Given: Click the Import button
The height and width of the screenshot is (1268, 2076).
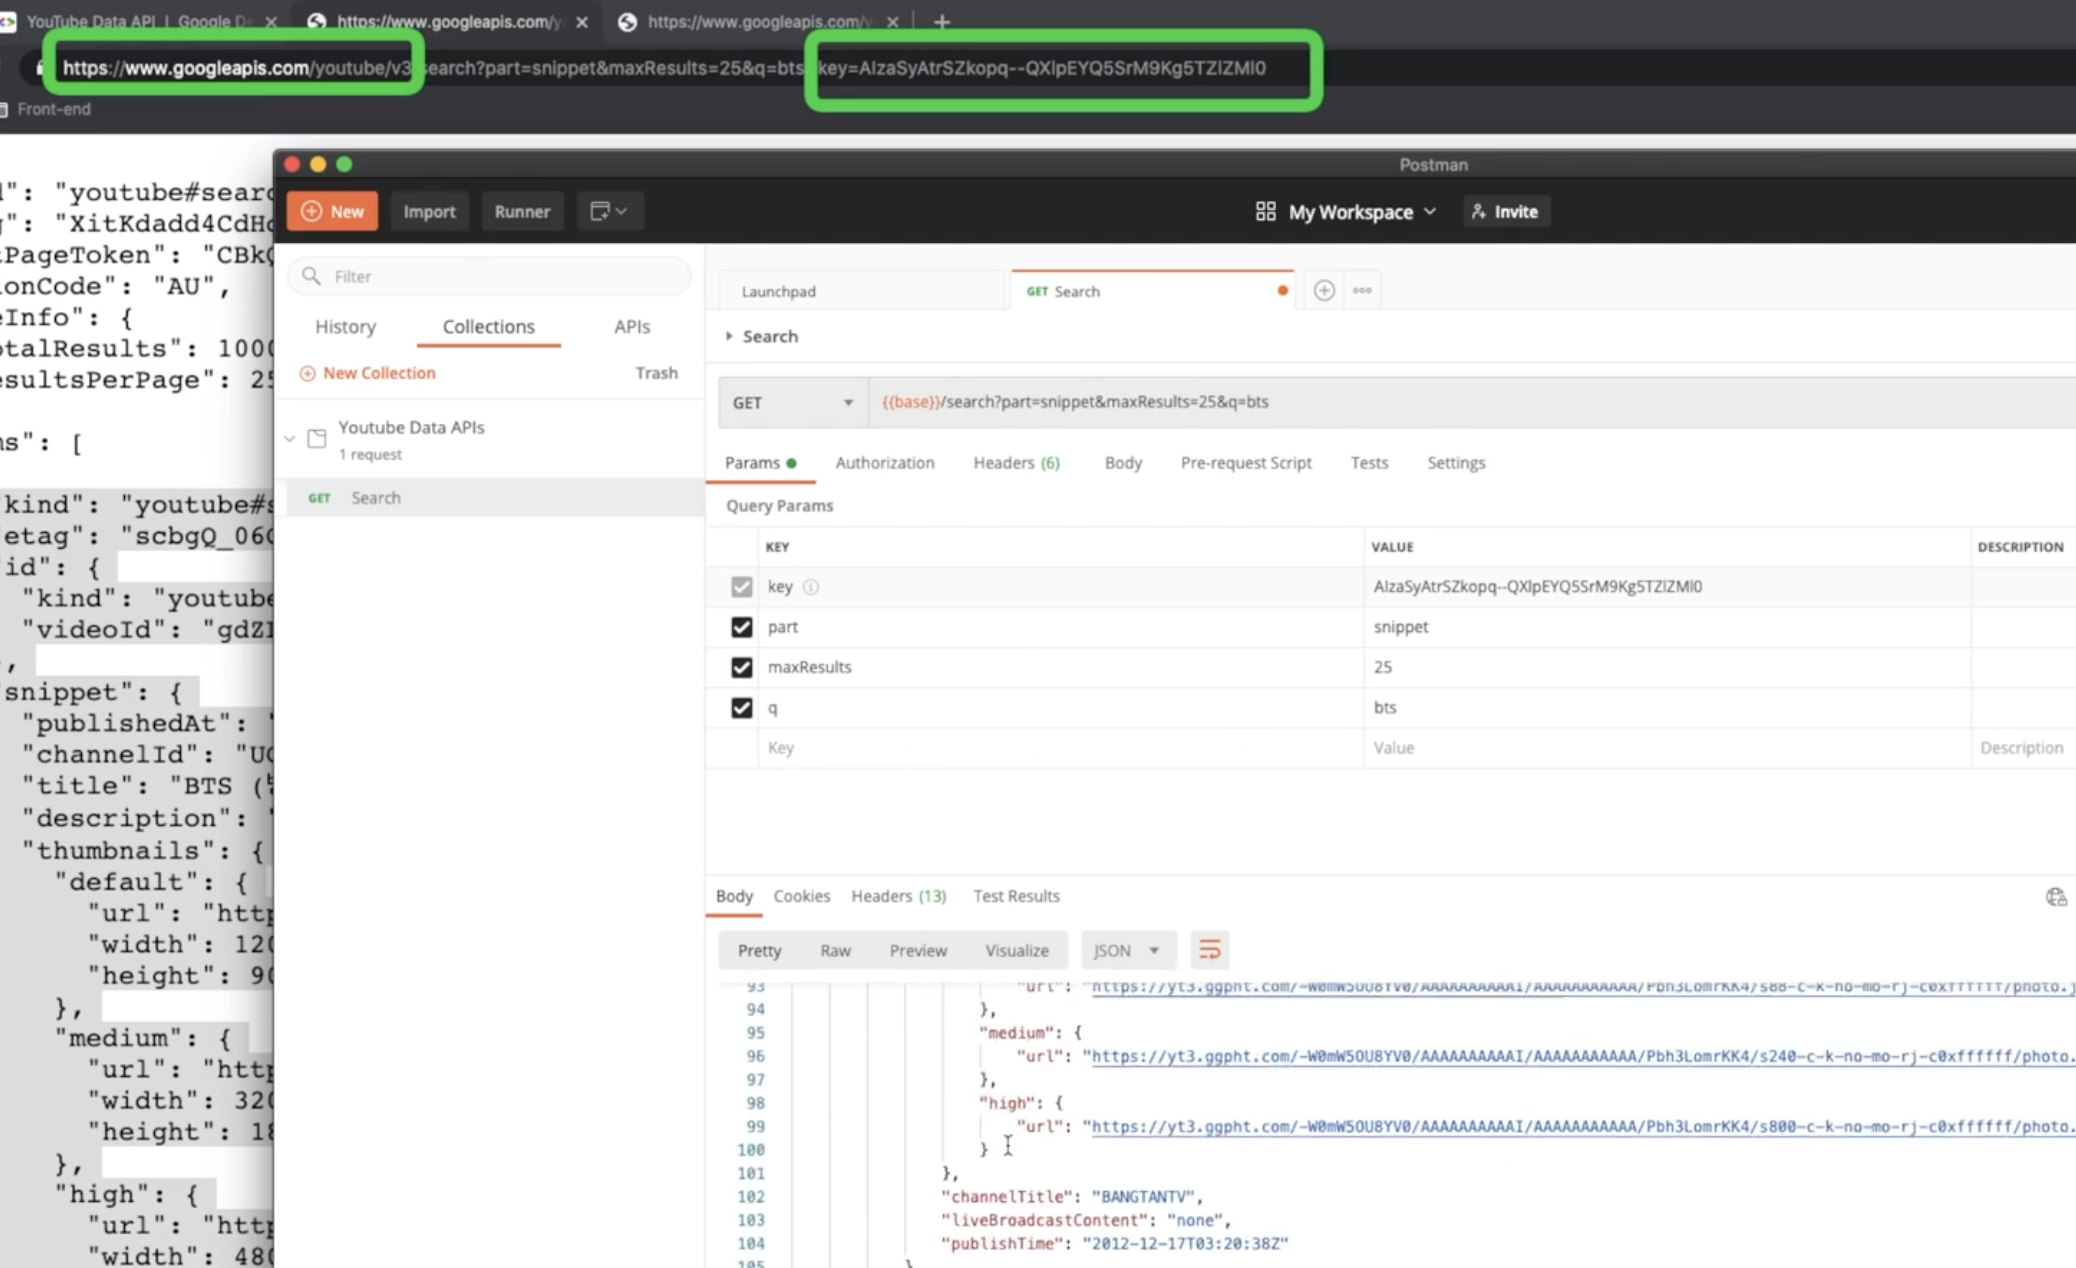Looking at the screenshot, I should (429, 211).
